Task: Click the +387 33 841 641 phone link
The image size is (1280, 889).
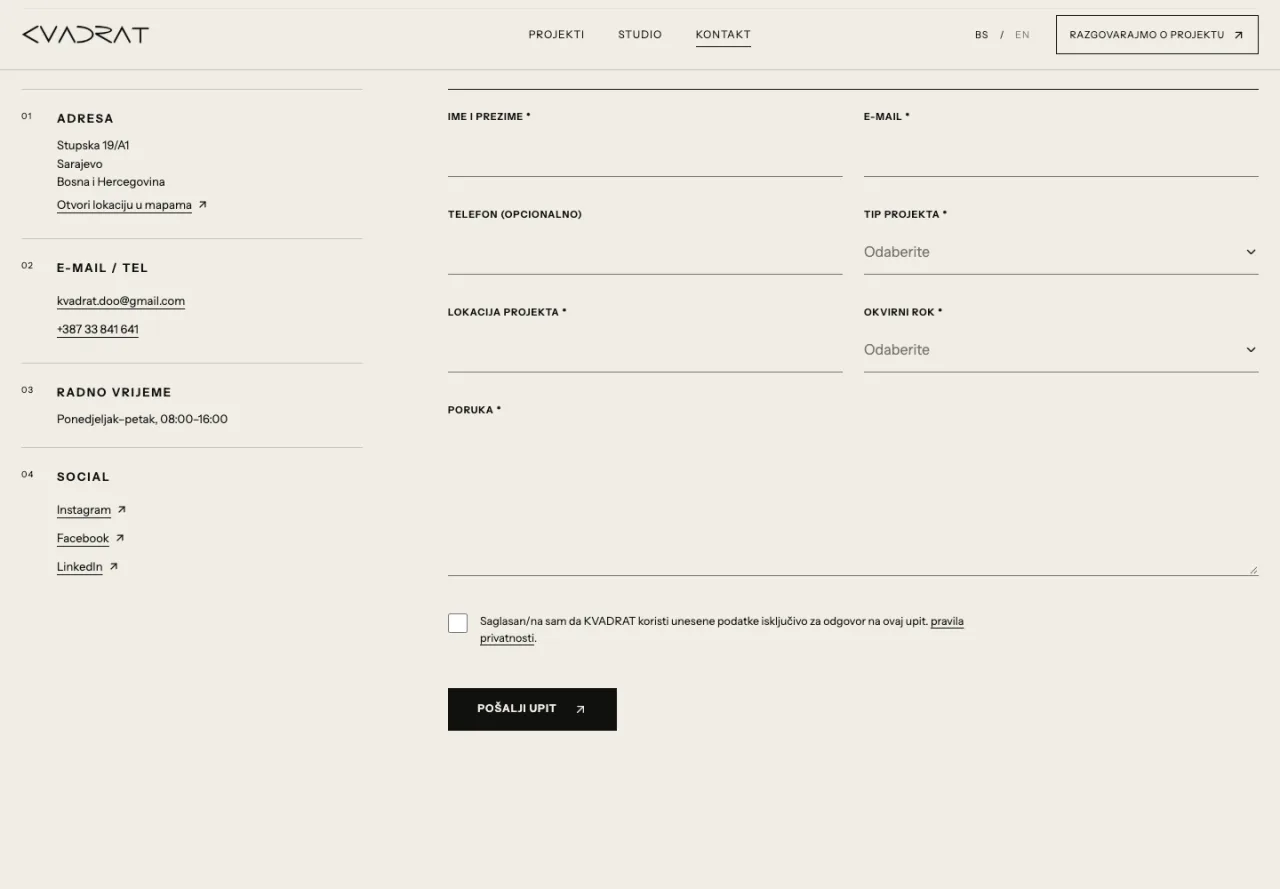Action: pos(98,329)
